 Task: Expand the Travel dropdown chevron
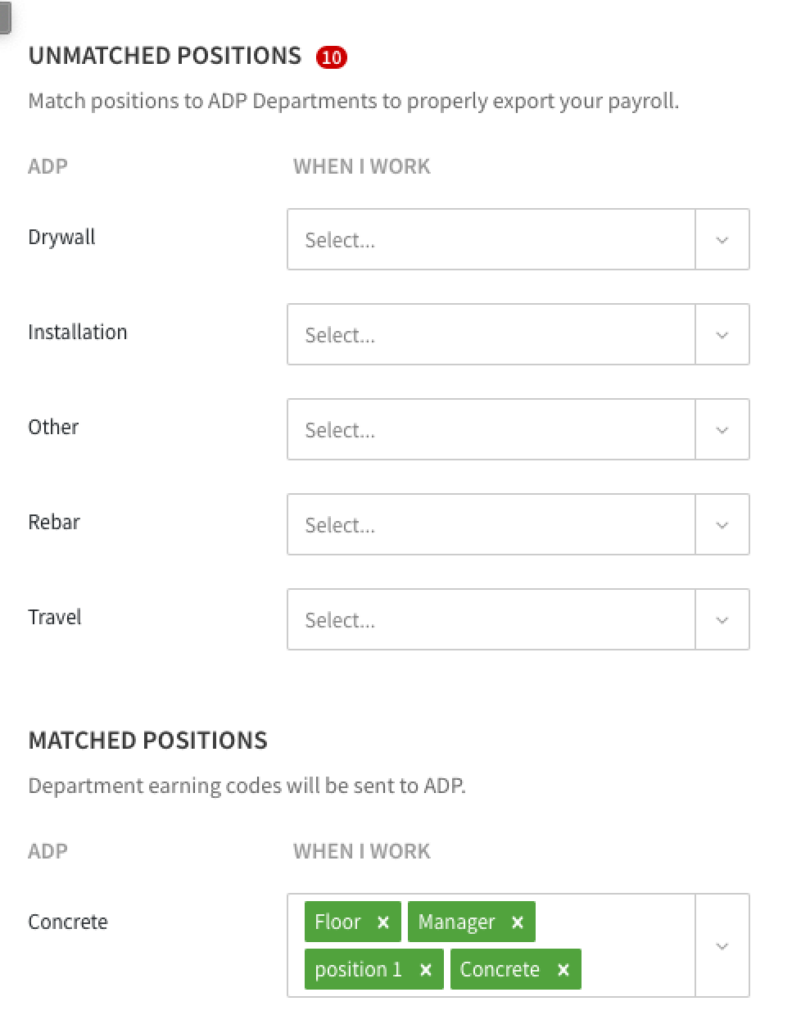click(722, 620)
